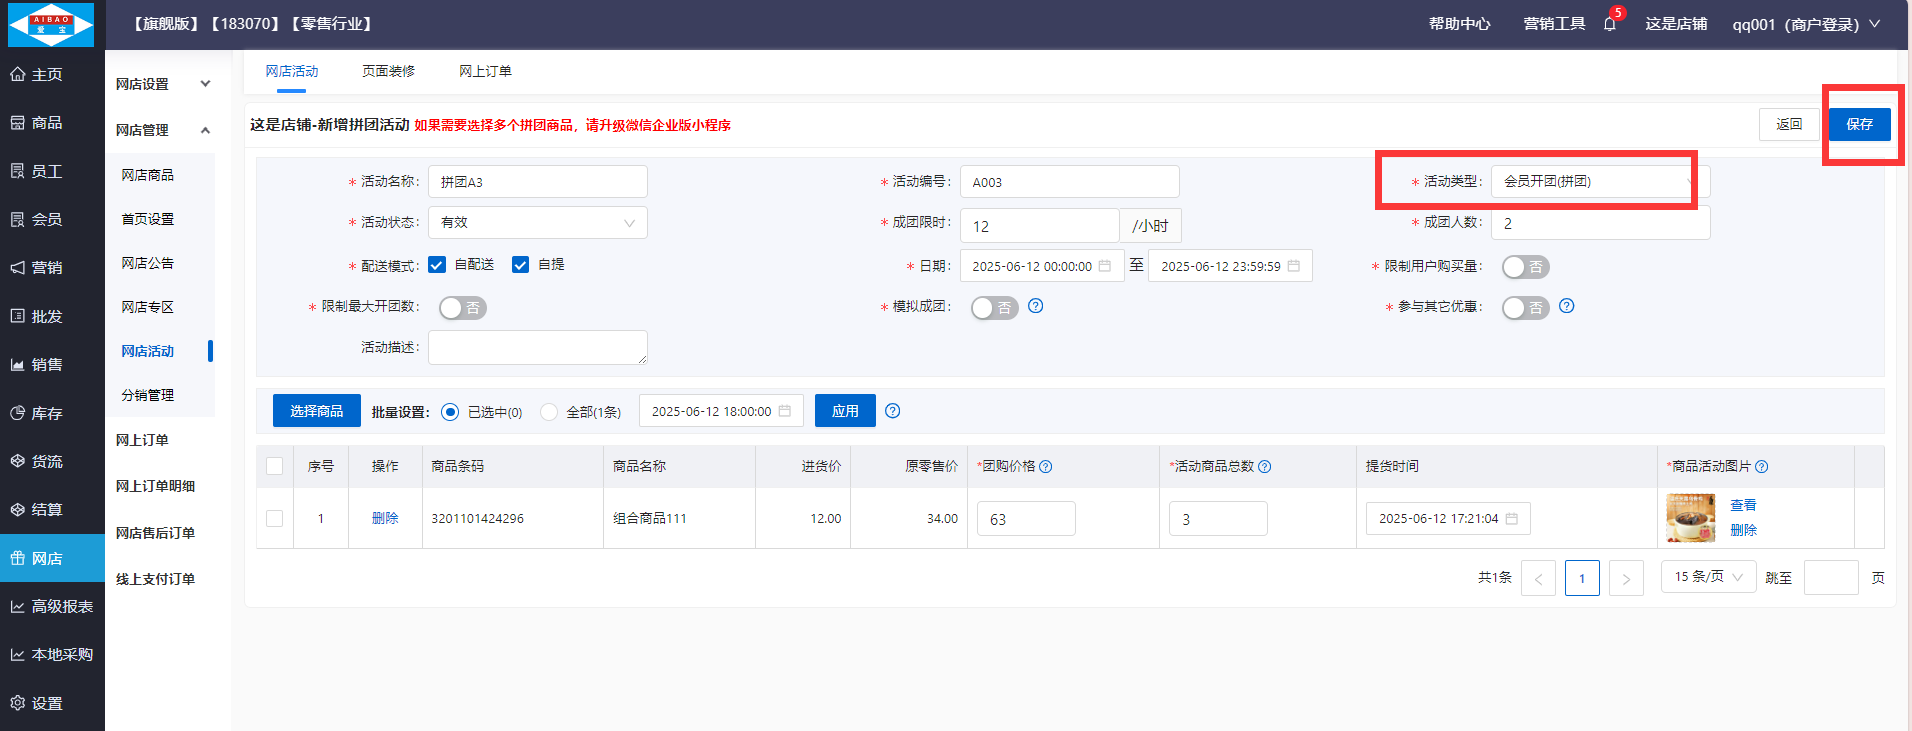Collapse the 网店管理 sidebar section

[205, 130]
